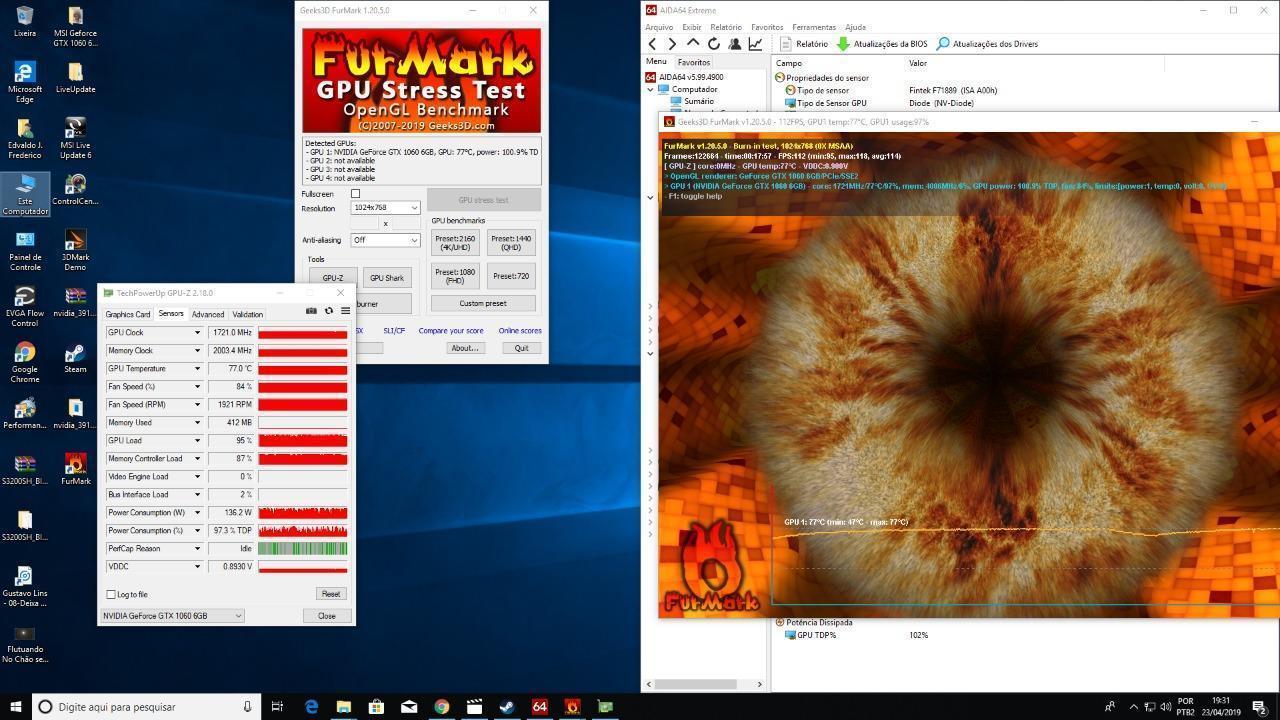Open MSI Live Update 6 desktop icon

[x=75, y=137]
